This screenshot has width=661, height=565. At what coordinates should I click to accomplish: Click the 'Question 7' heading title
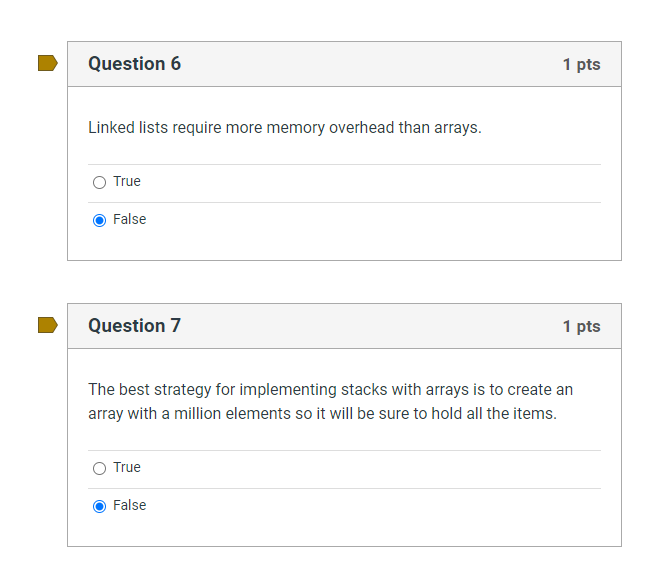[x=134, y=326]
